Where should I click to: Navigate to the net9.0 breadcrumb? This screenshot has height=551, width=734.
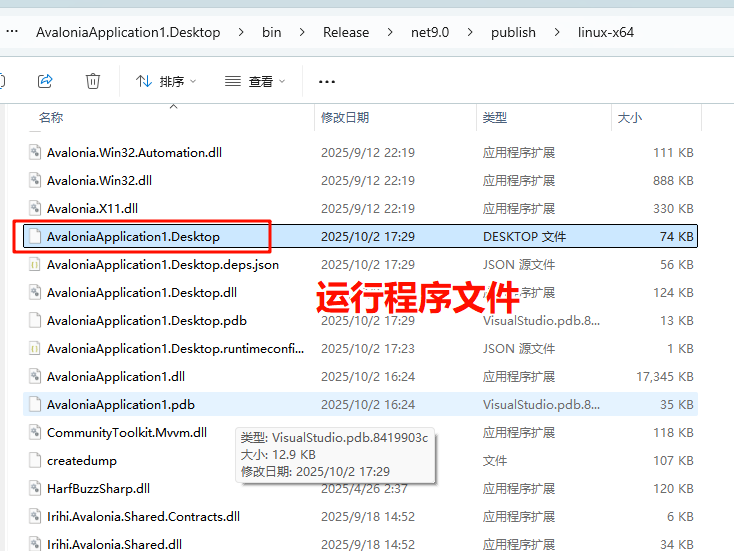click(430, 32)
